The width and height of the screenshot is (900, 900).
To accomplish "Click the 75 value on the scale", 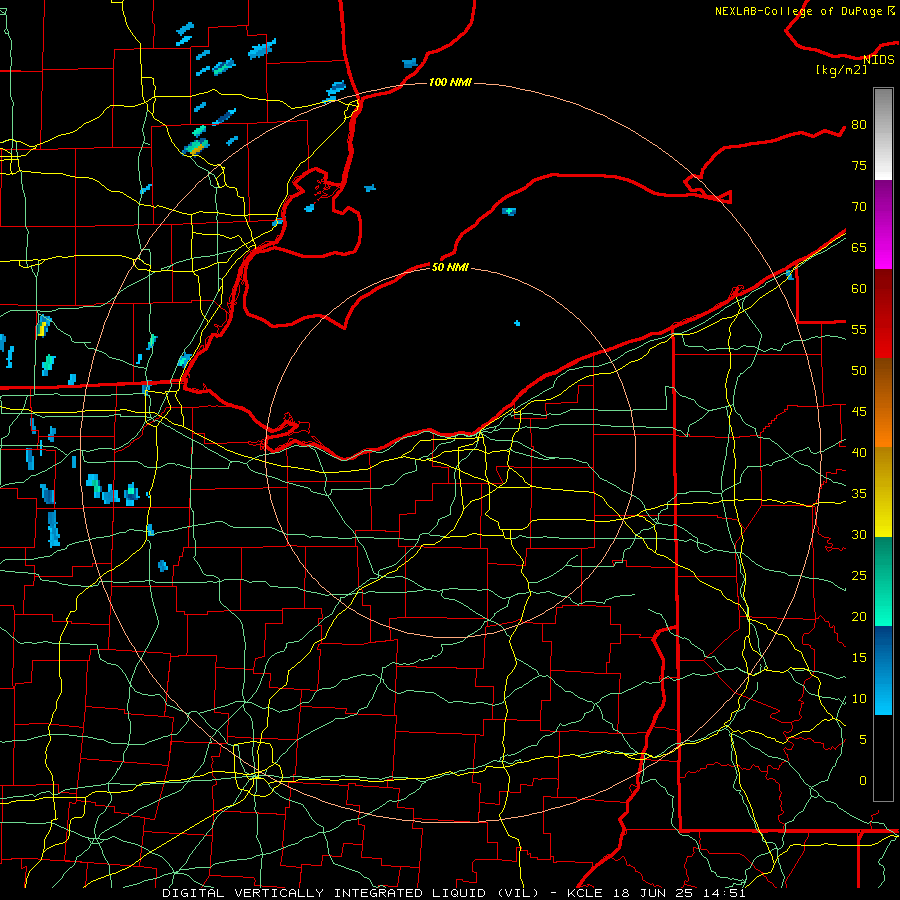I will pyautogui.click(x=859, y=166).
